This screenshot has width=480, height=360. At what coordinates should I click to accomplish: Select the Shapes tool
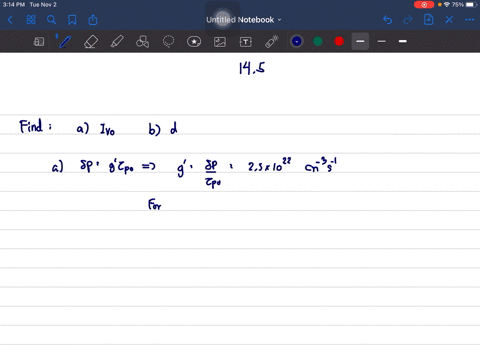[x=142, y=42]
